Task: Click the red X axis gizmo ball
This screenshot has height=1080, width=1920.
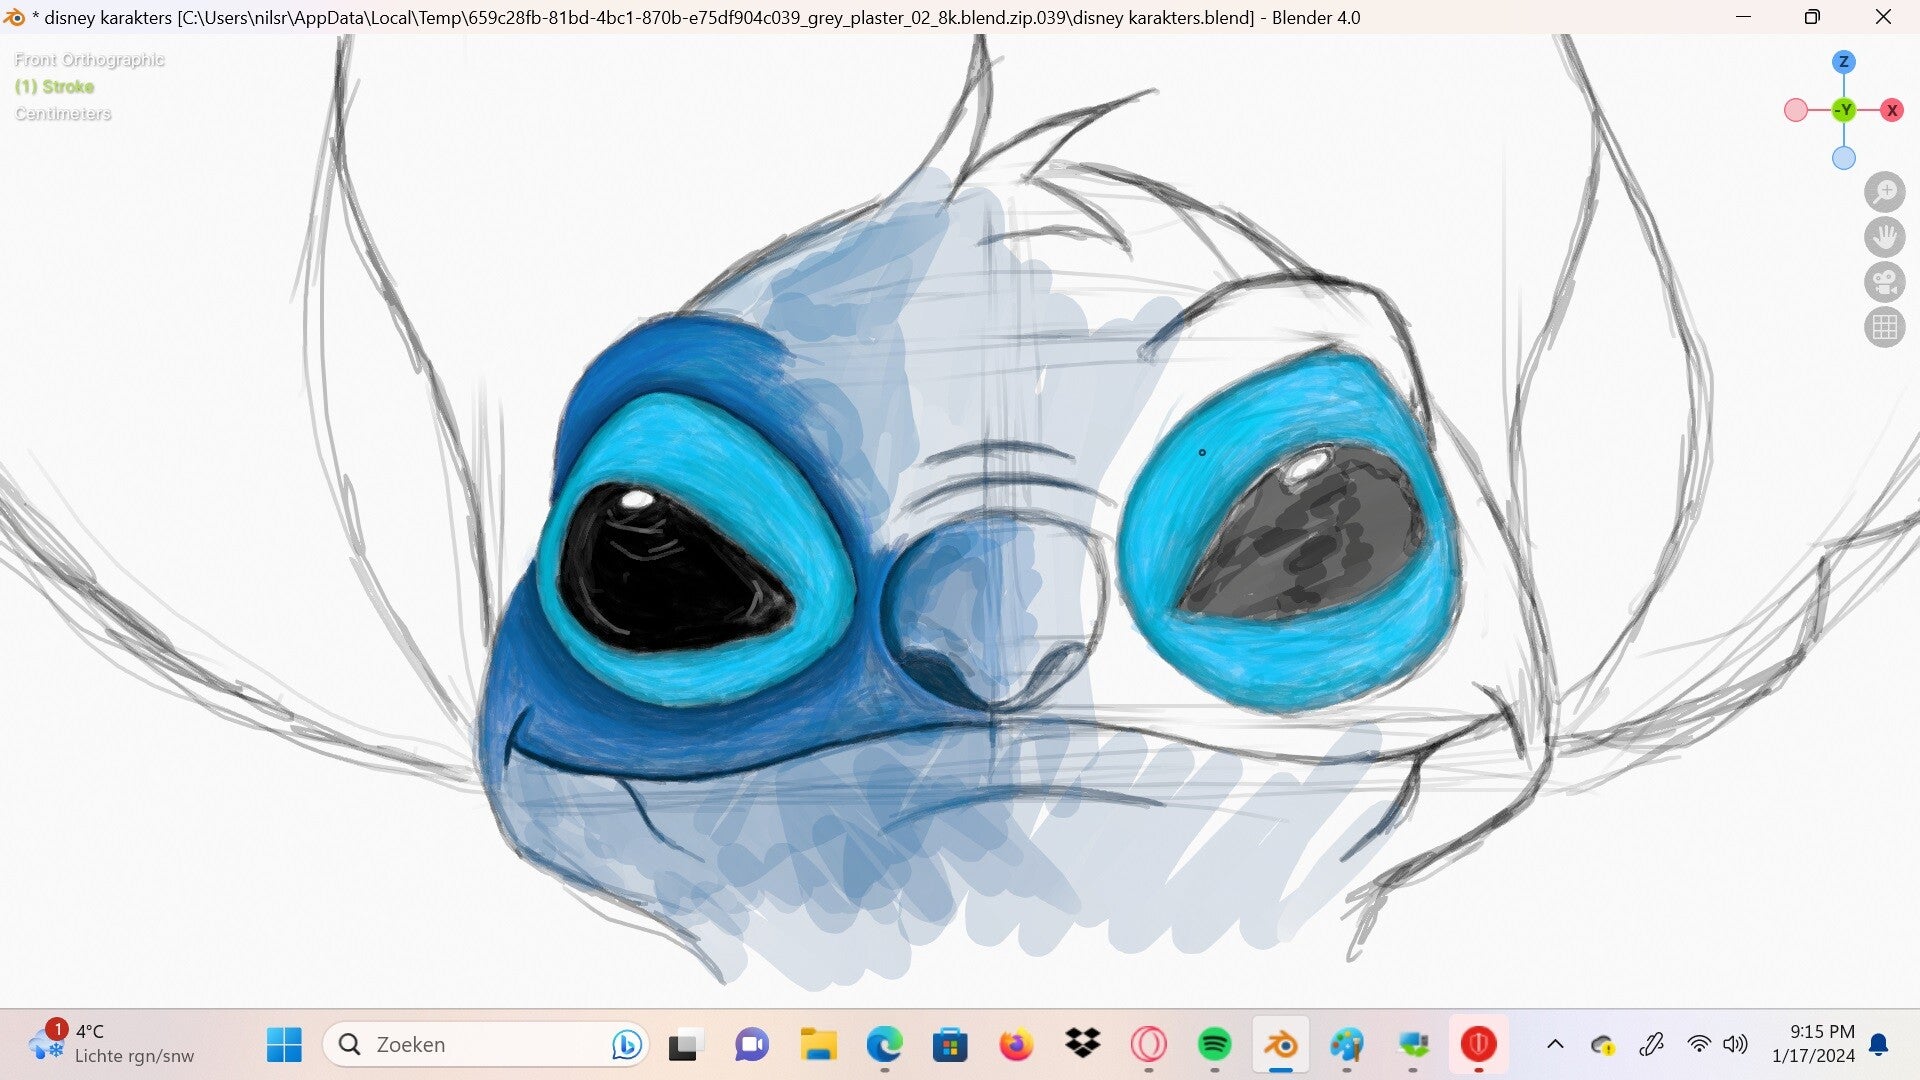Action: pos(1891,111)
